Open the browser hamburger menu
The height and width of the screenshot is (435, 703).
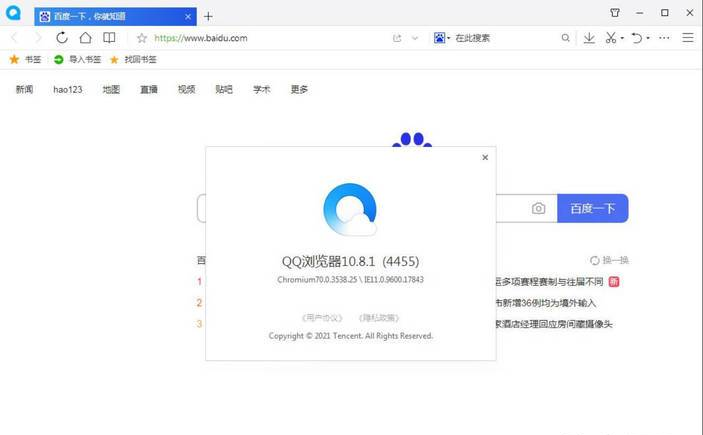click(688, 38)
